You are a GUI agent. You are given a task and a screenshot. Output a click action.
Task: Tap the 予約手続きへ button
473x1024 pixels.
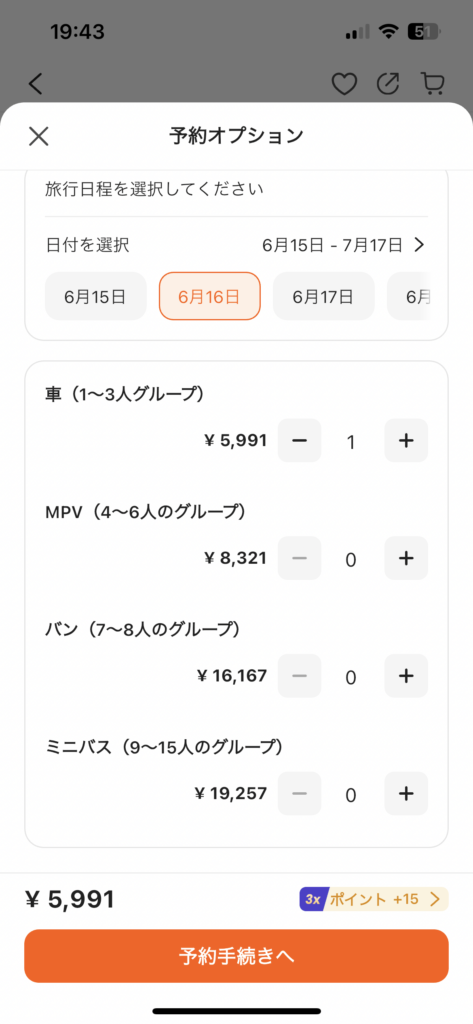tap(236, 956)
